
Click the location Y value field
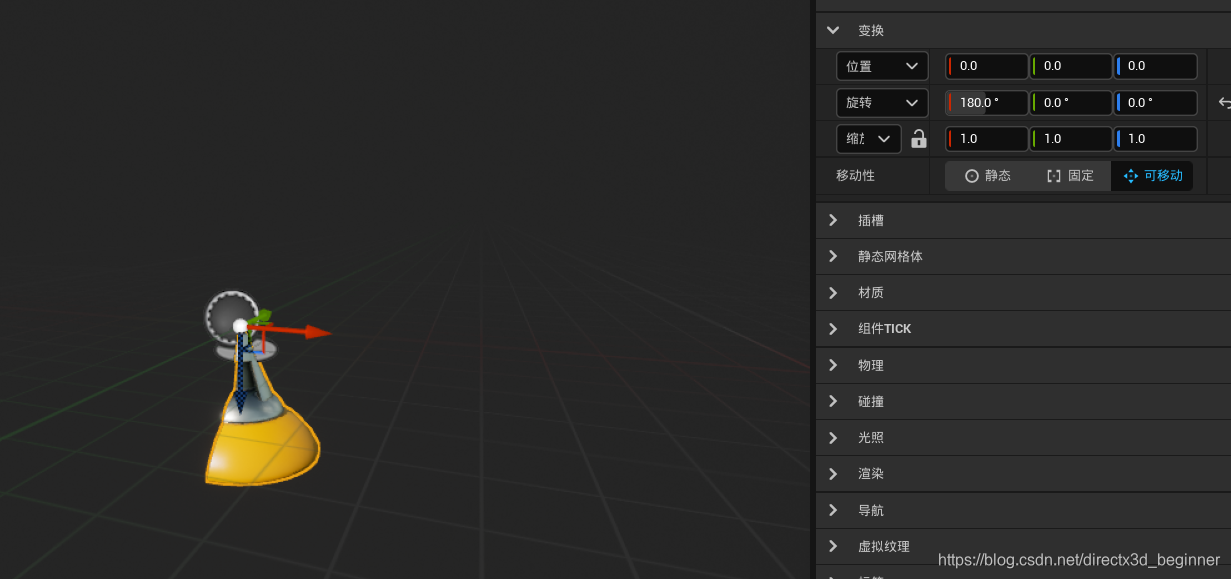point(1071,66)
